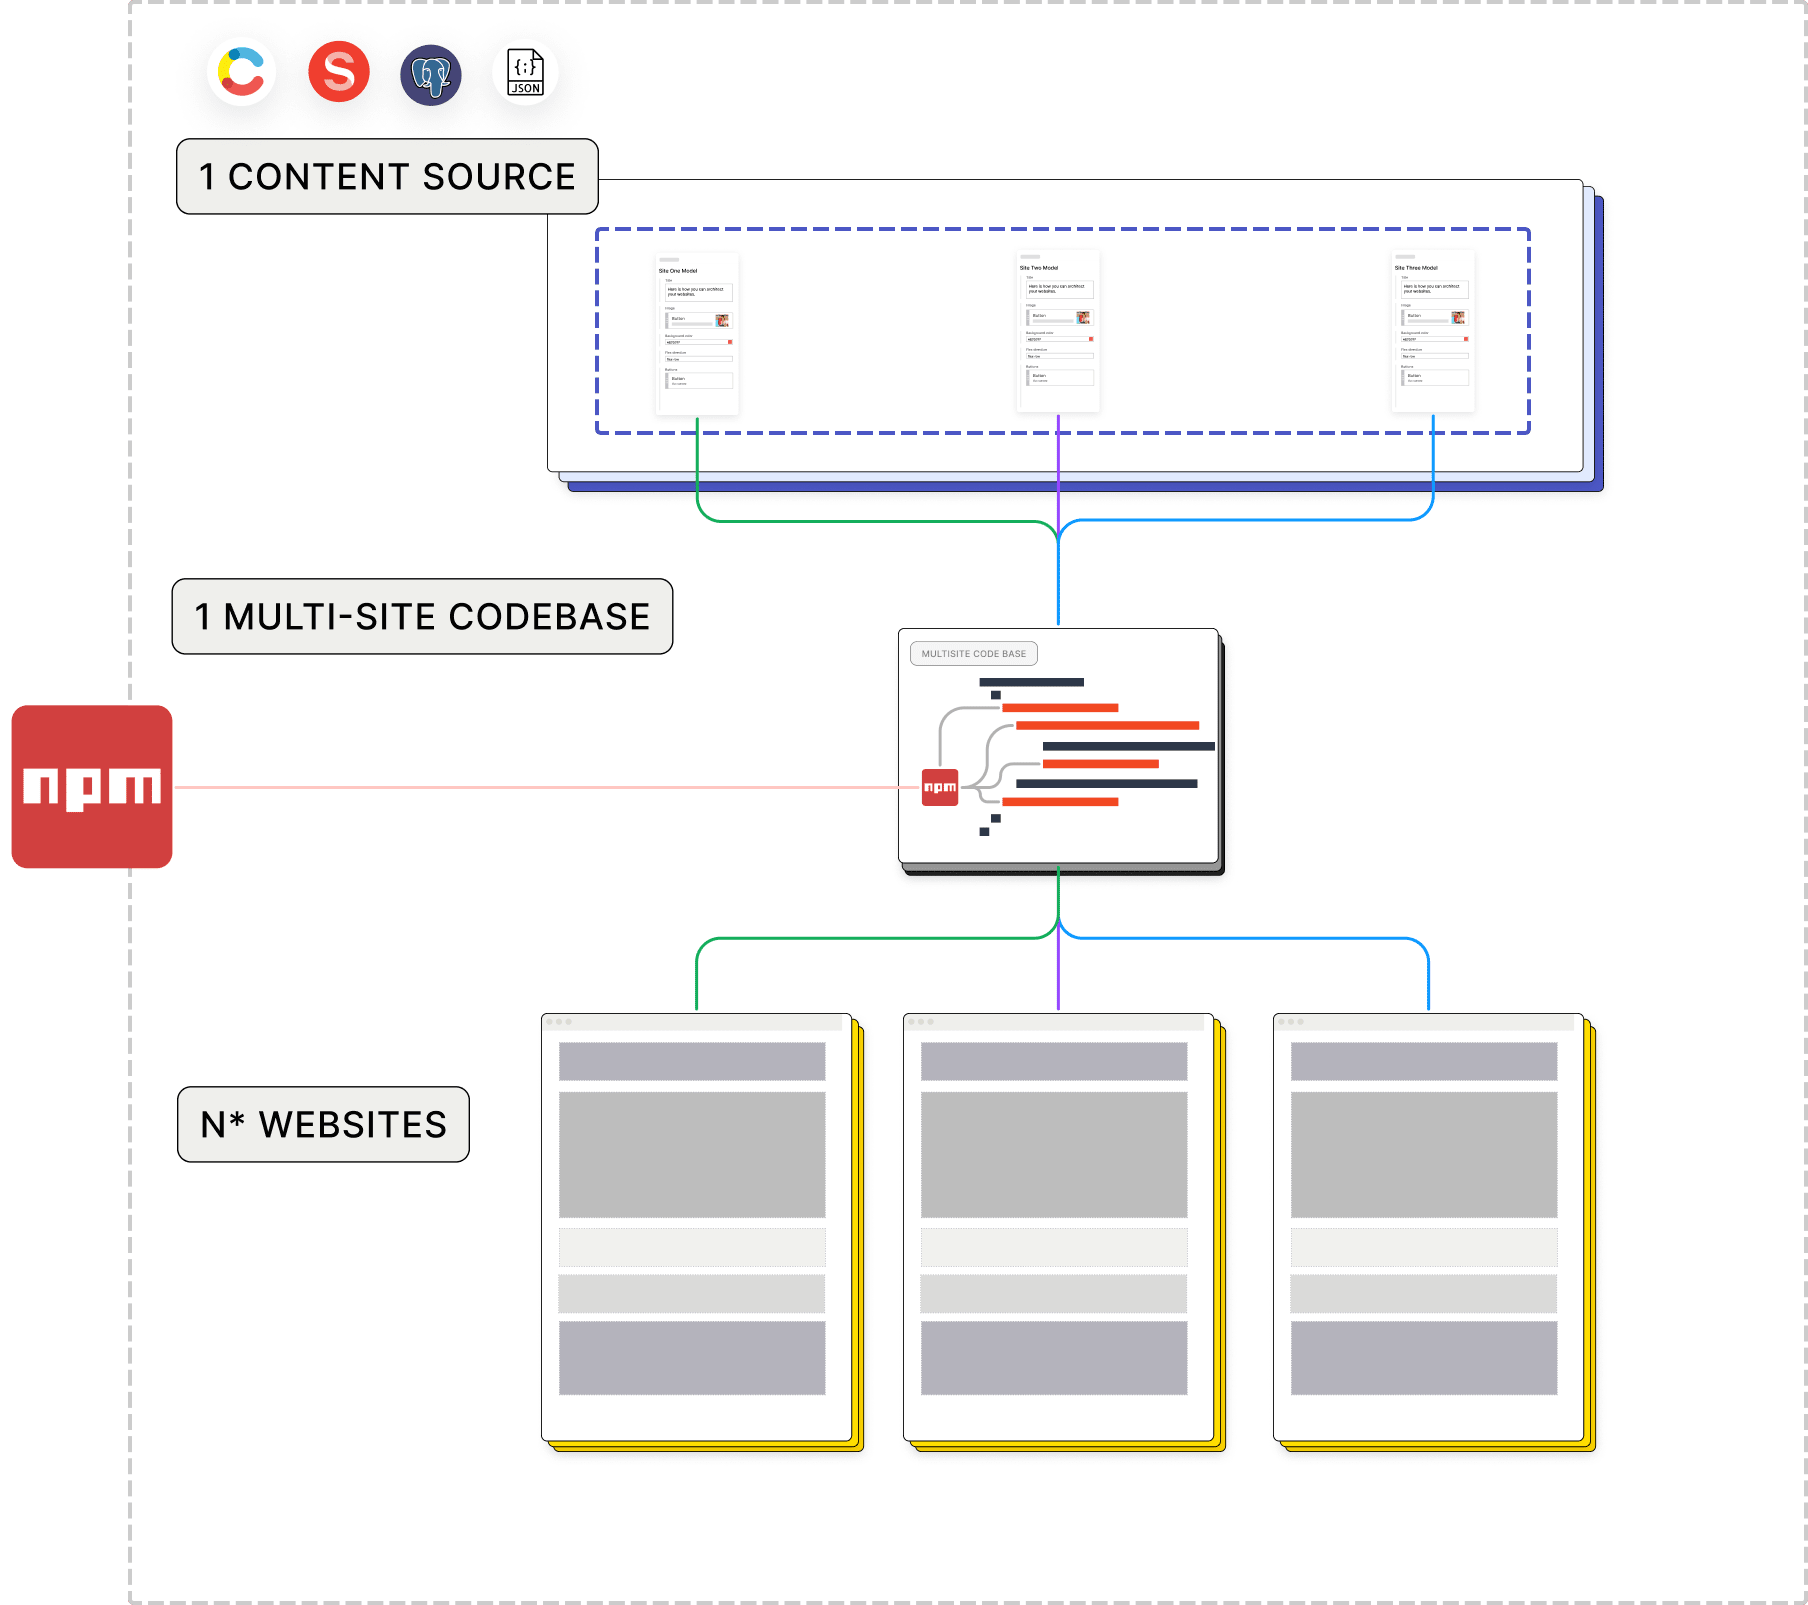Click the Buttons entry in Site One Model

coord(699,381)
